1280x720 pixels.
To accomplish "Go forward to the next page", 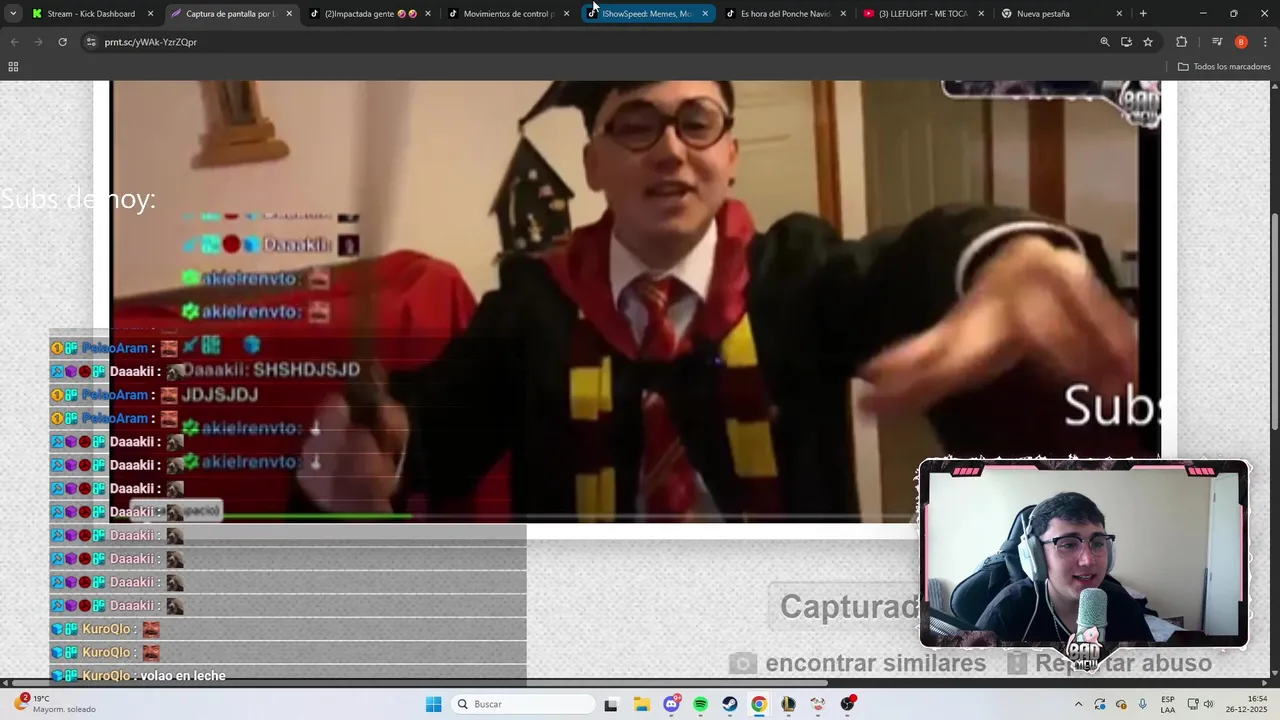I will (x=38, y=42).
